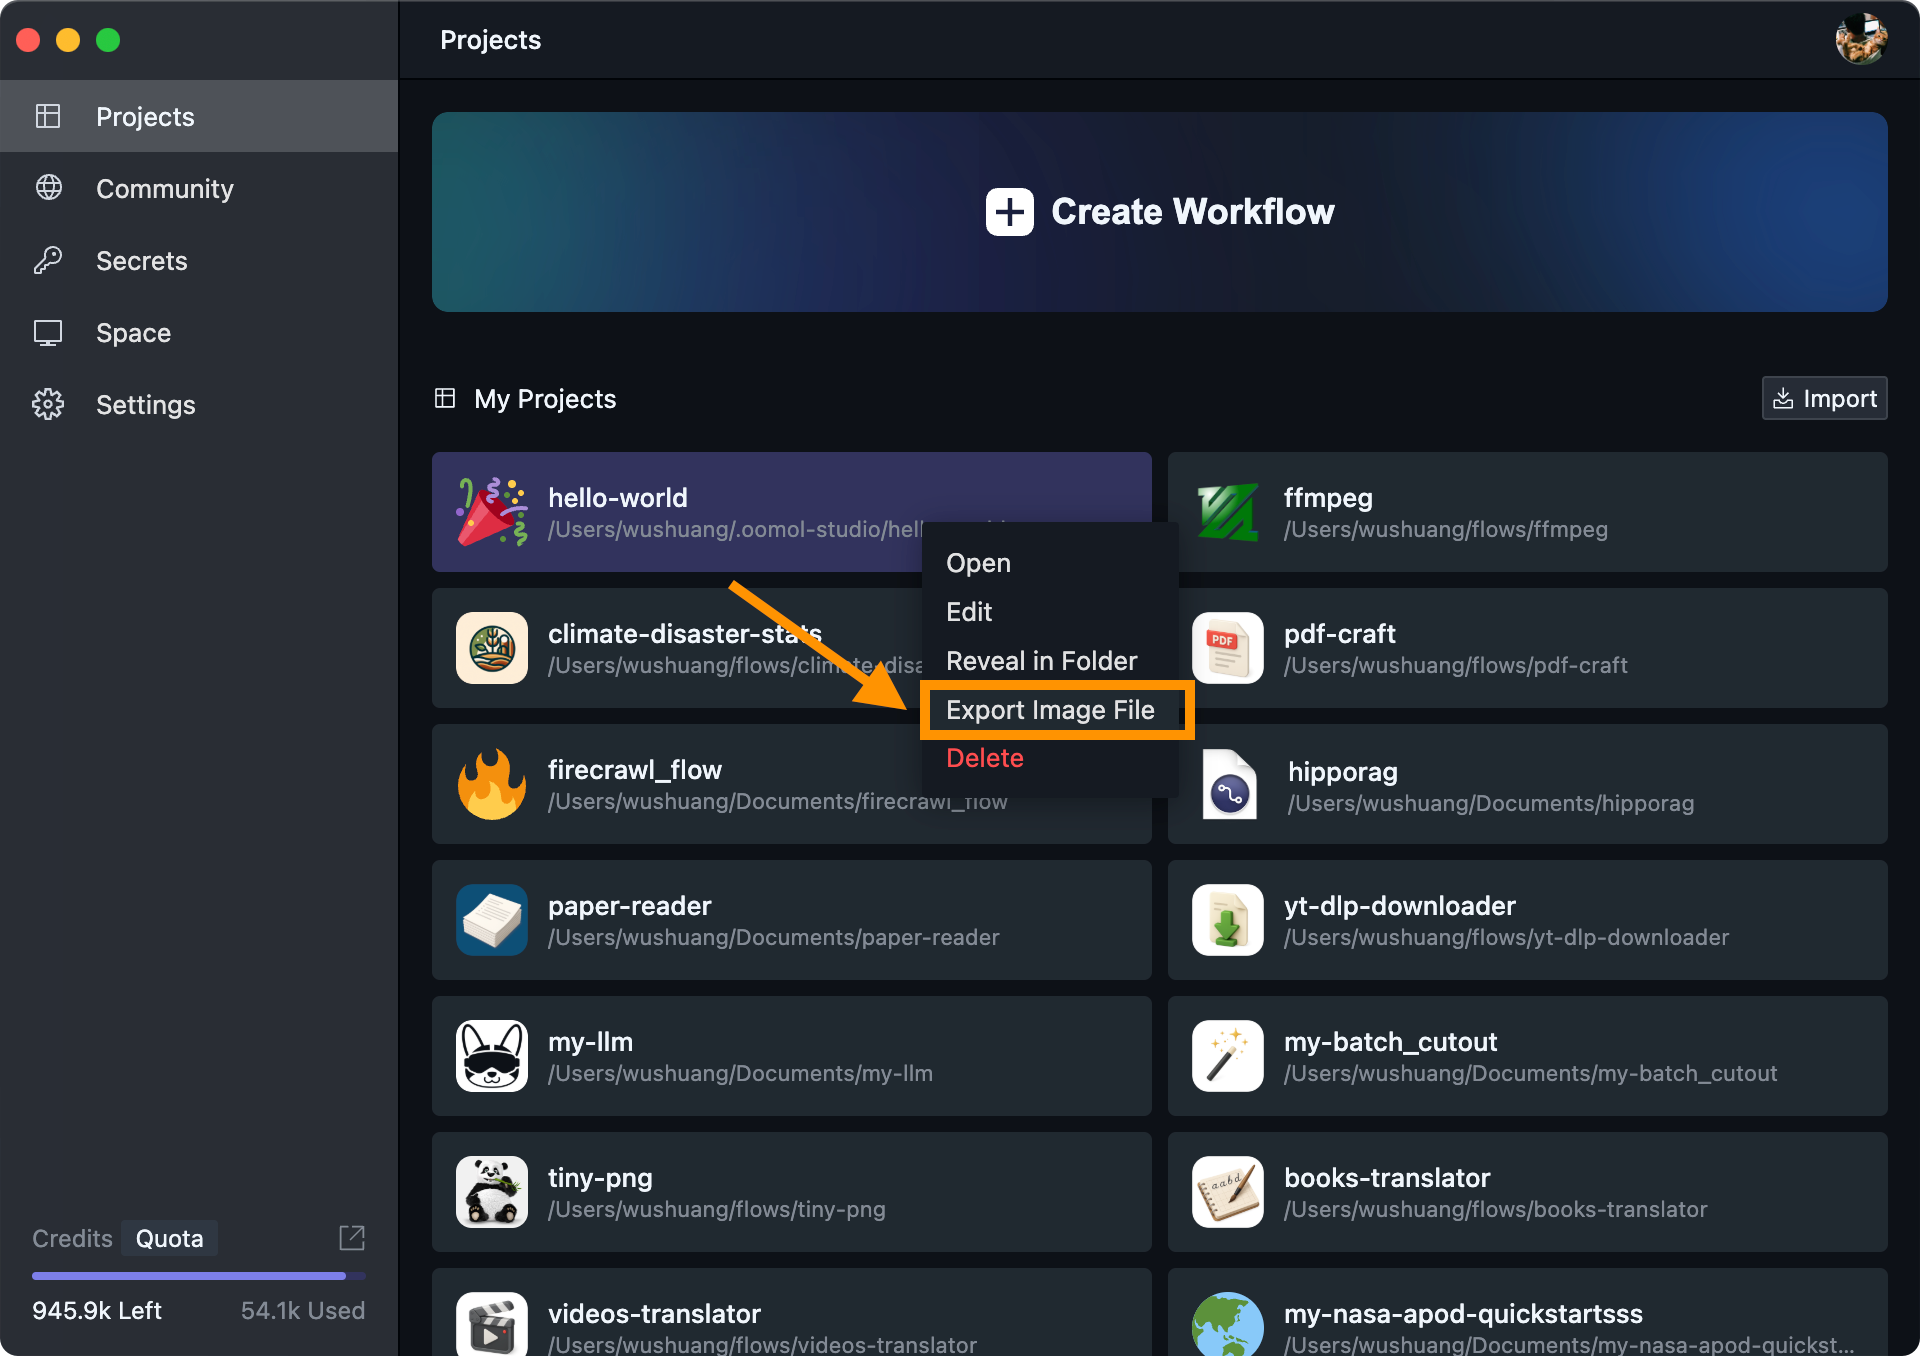
Task: Click the my-llm dog icon
Action: (491, 1056)
